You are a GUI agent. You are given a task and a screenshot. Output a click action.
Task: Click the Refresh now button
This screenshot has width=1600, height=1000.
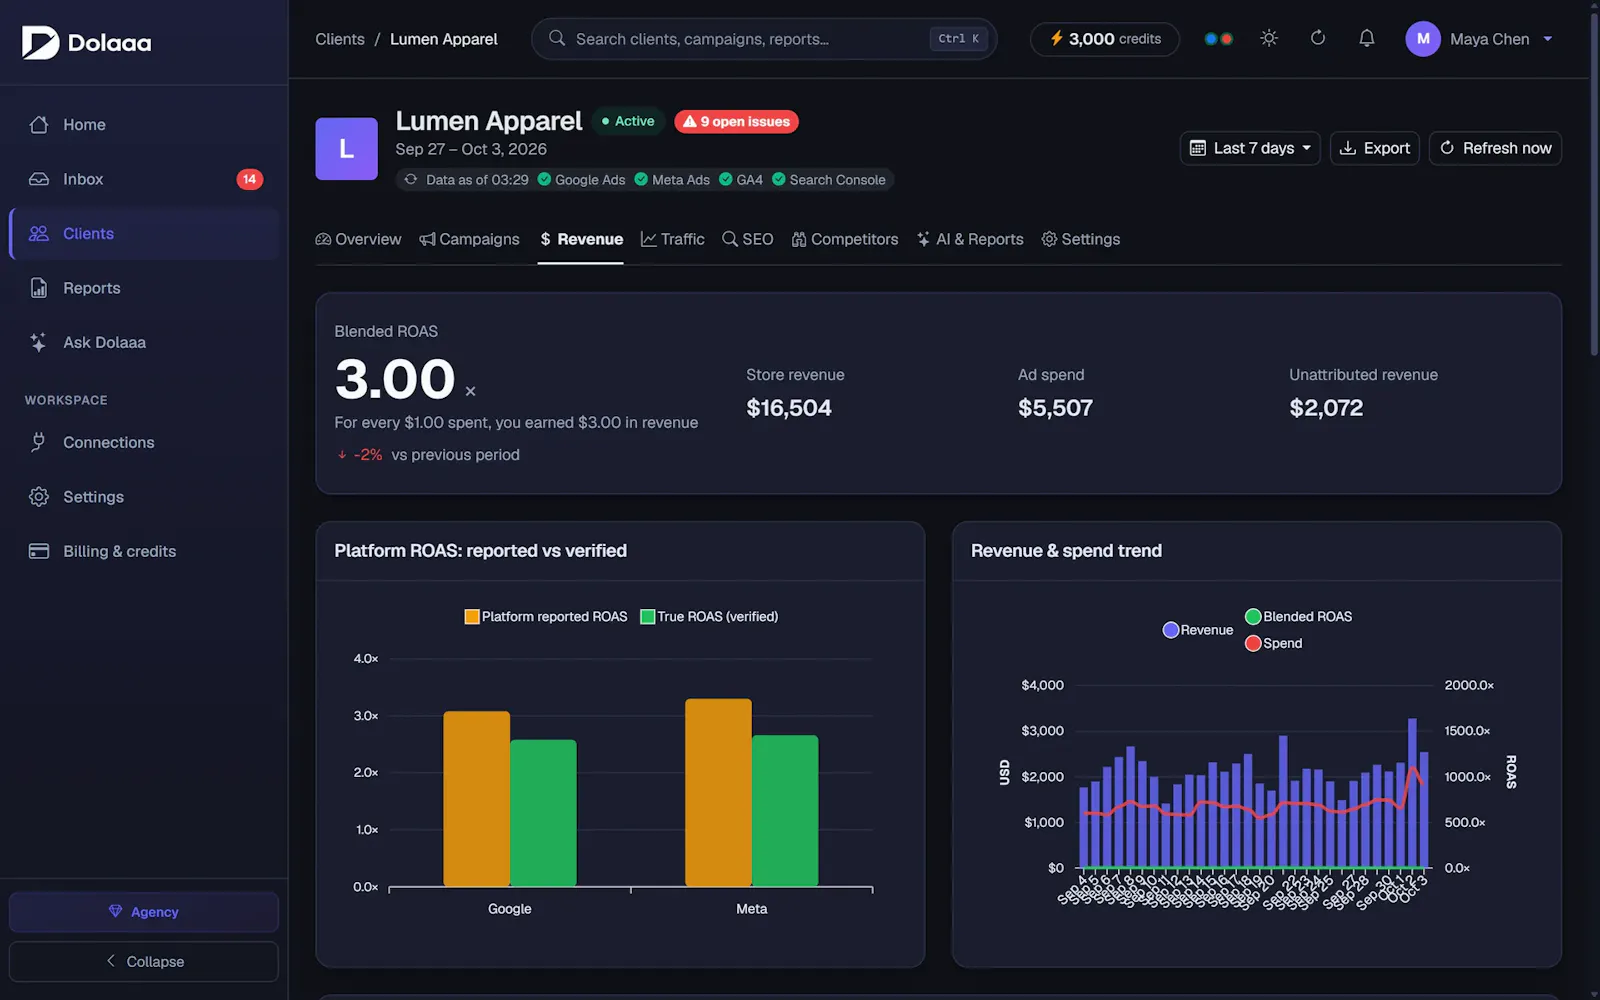click(x=1495, y=148)
